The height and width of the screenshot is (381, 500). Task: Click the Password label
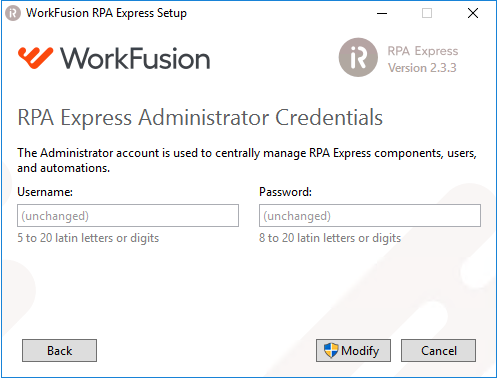(x=285, y=192)
